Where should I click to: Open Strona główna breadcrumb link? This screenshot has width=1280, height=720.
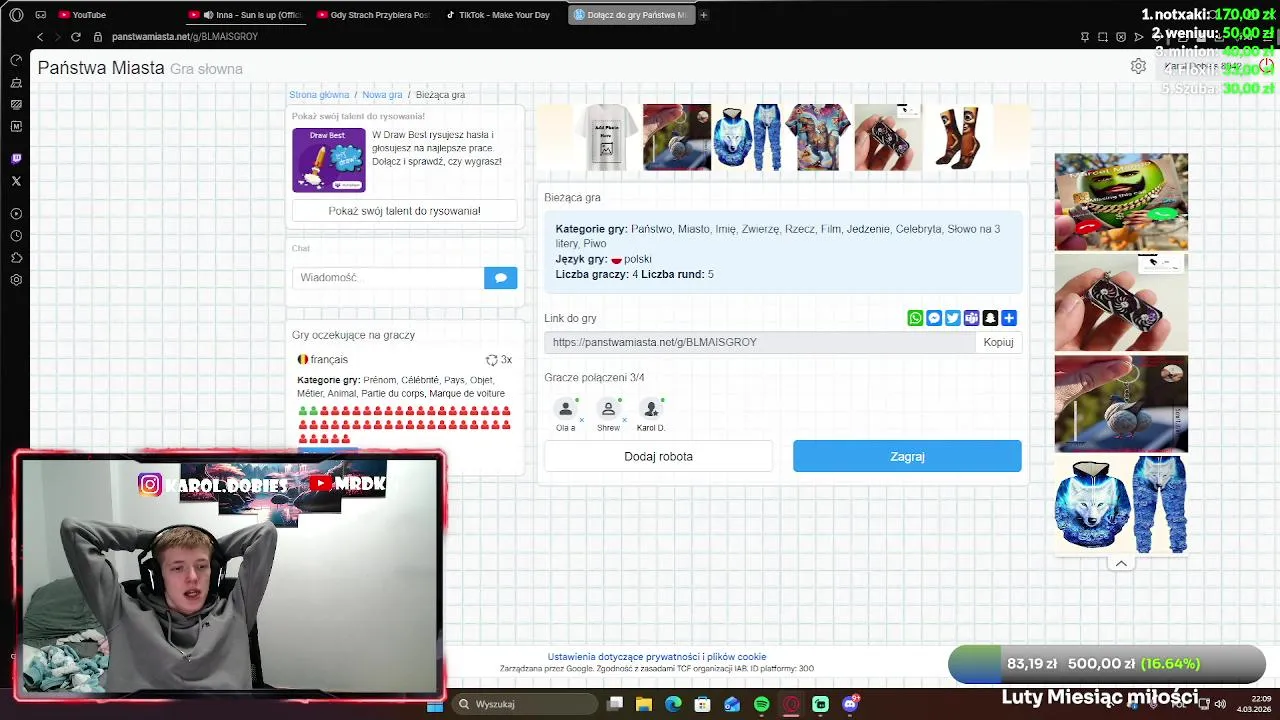pyautogui.click(x=319, y=95)
